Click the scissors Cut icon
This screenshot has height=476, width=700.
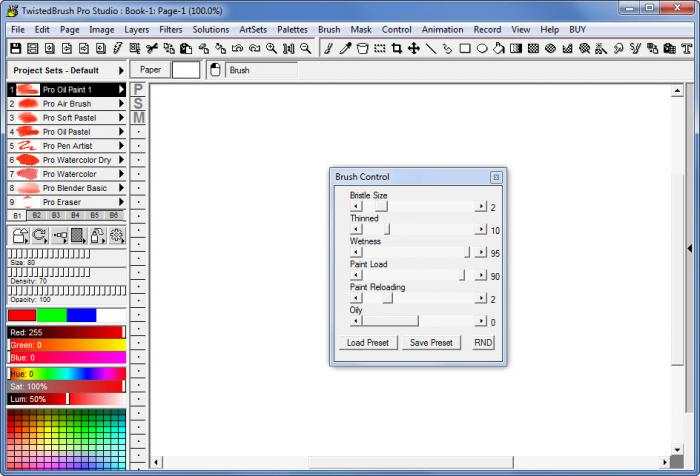tap(152, 48)
